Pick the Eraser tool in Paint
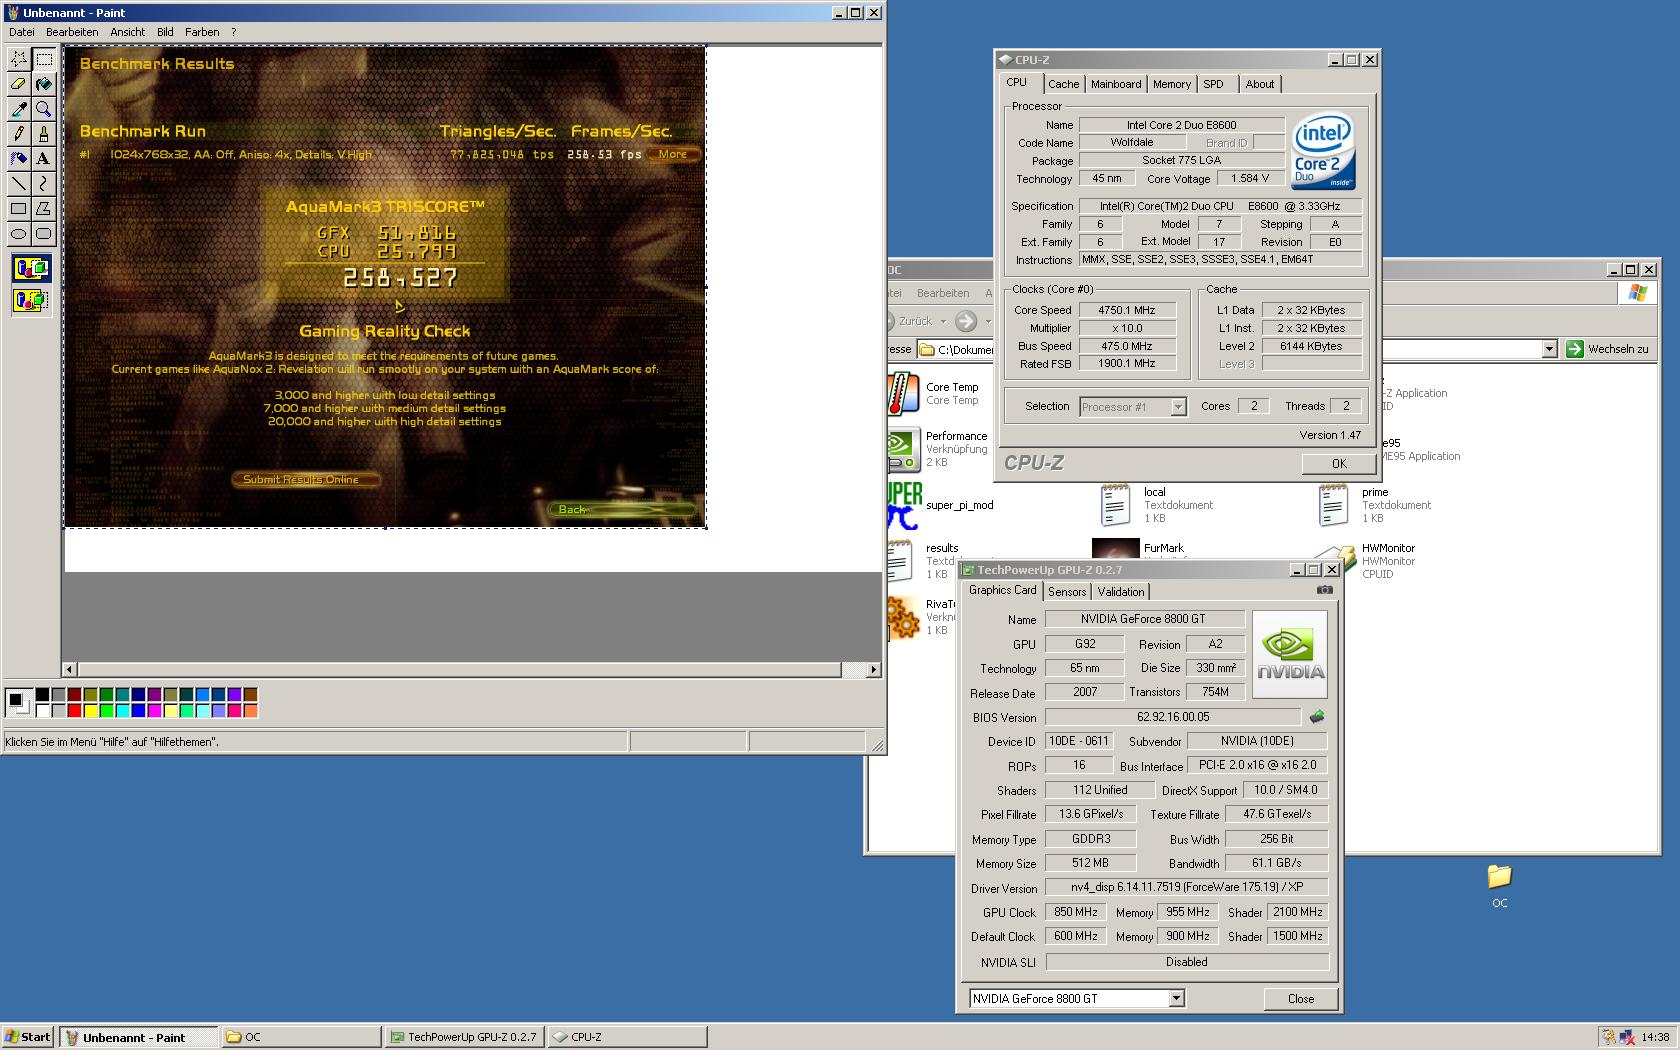 (18, 84)
